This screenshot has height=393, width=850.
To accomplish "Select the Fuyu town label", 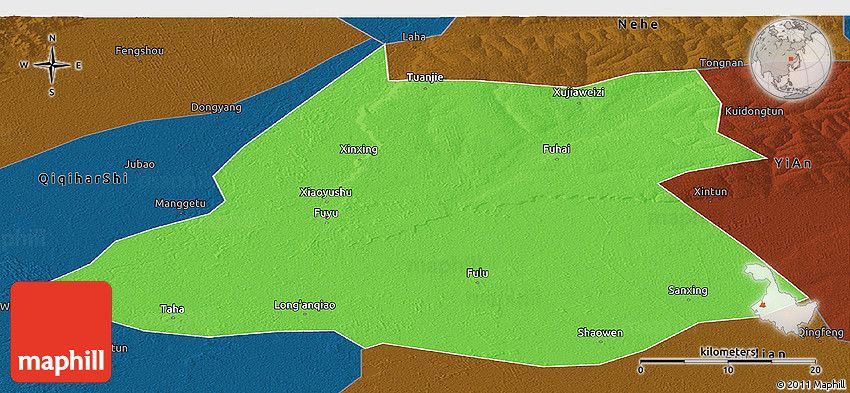I will pyautogui.click(x=326, y=213).
